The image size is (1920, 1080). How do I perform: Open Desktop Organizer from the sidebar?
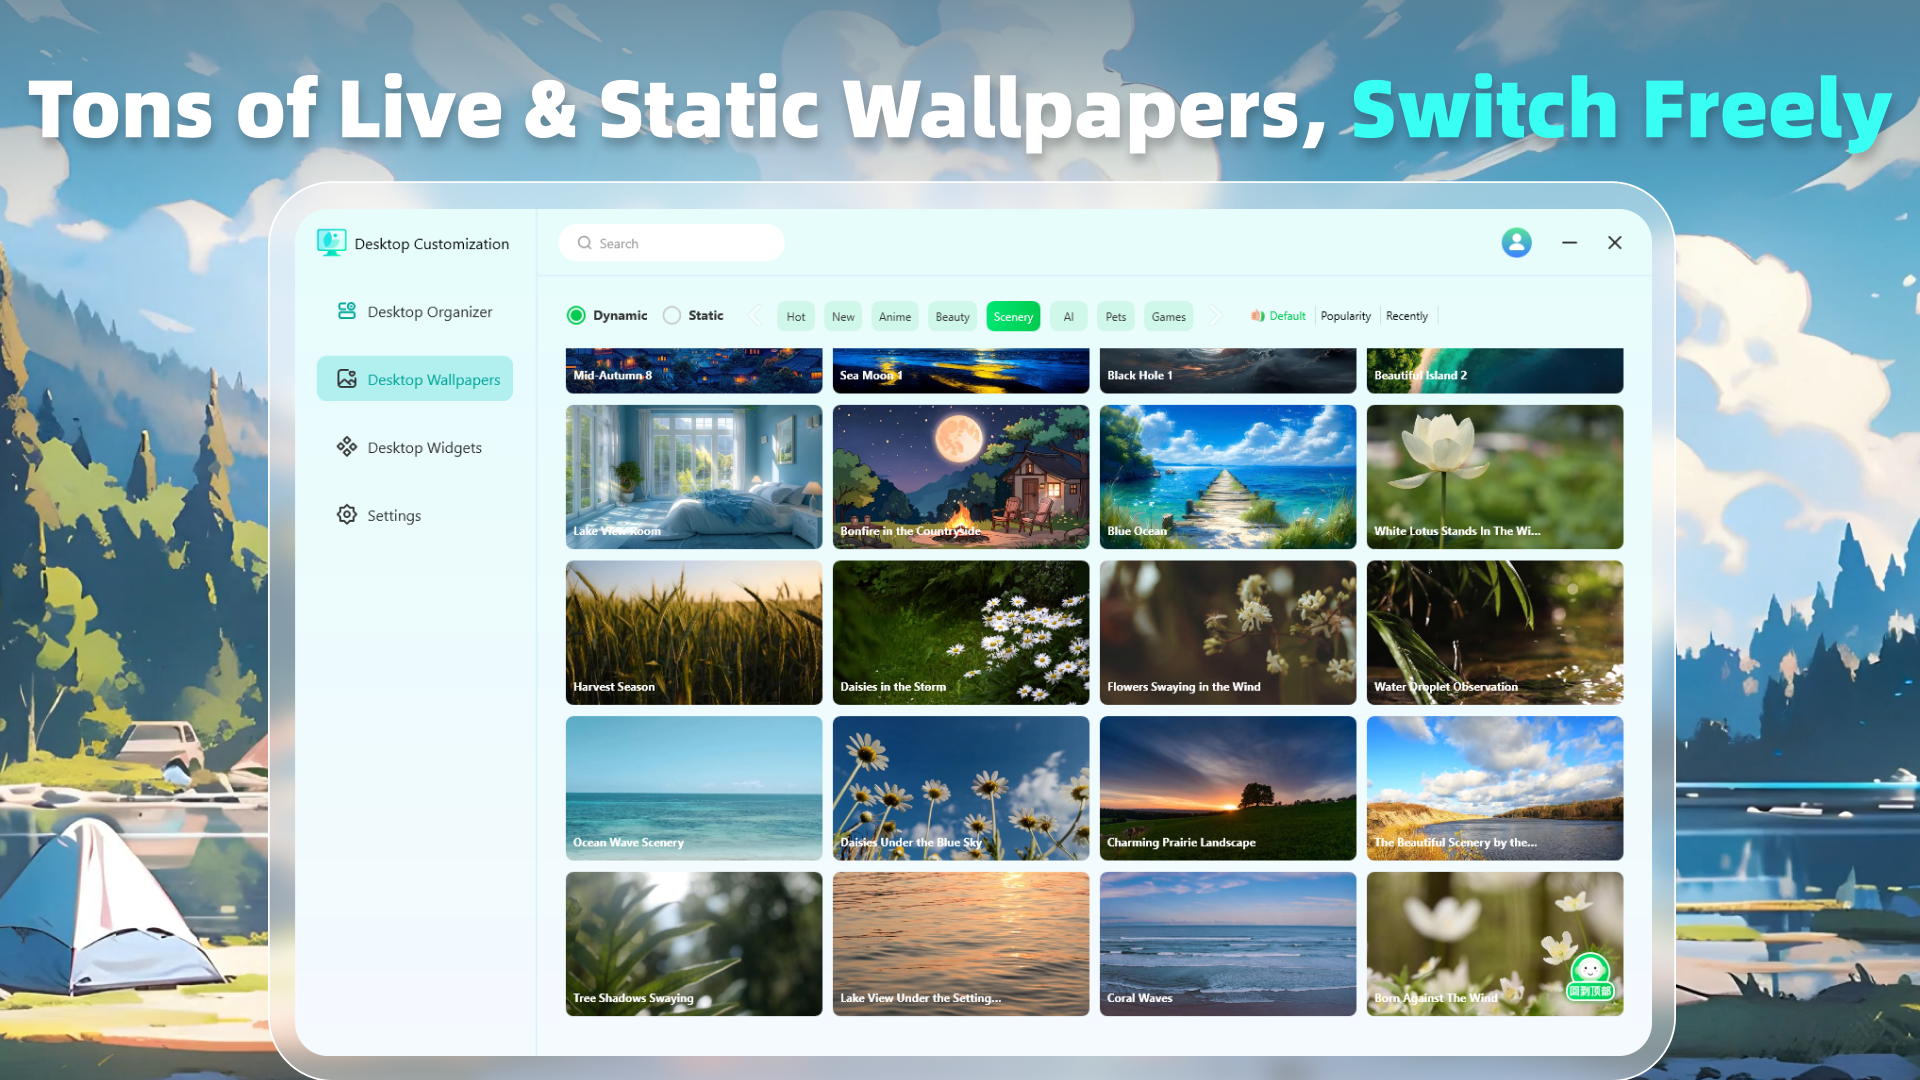click(415, 312)
